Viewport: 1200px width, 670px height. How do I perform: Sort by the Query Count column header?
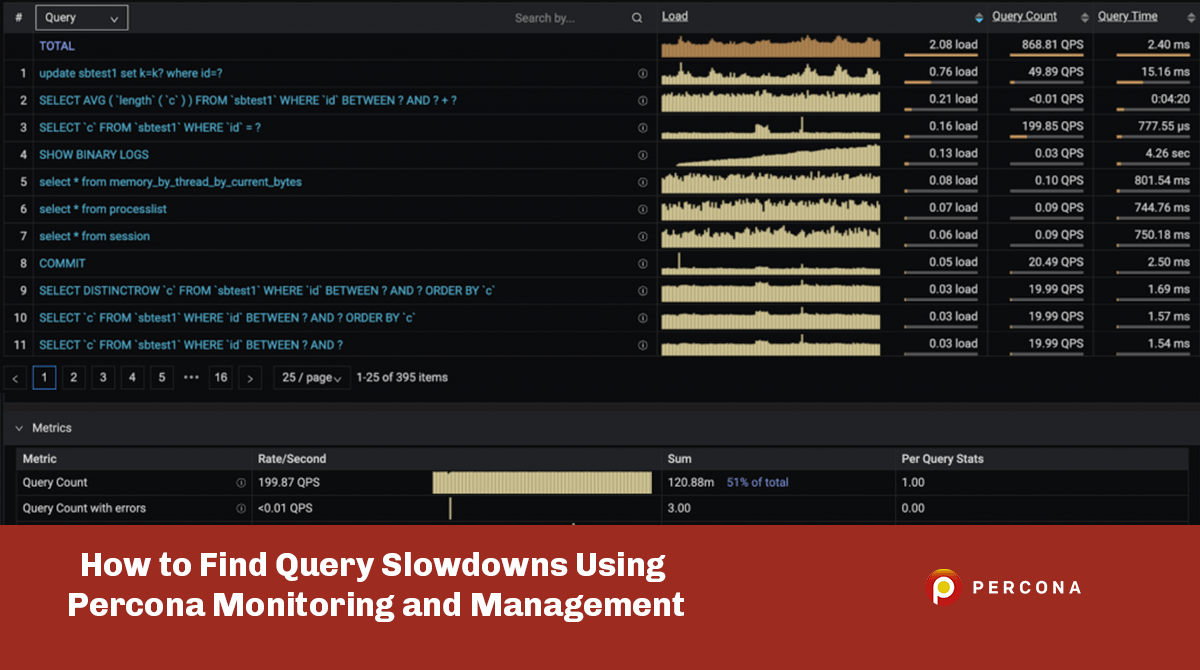click(x=1024, y=16)
